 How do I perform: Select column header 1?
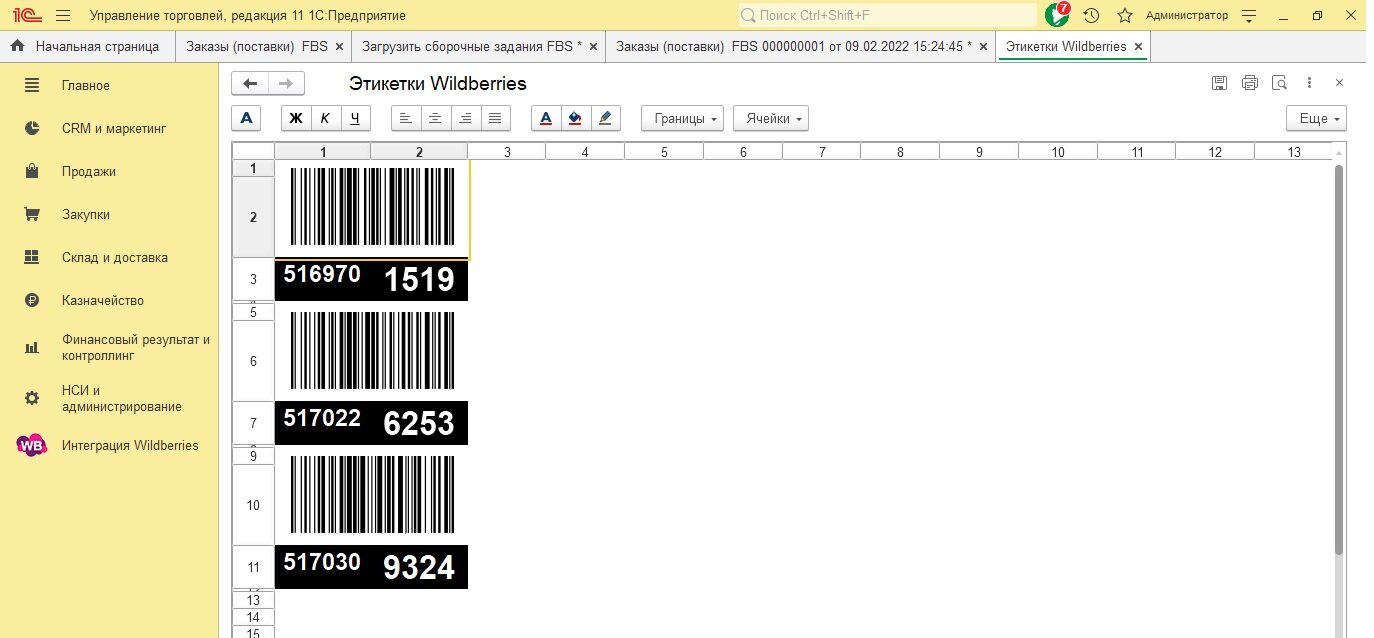pos(323,152)
